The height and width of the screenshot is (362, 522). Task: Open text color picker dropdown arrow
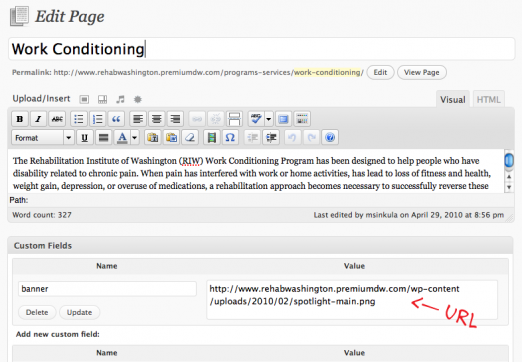(135, 138)
